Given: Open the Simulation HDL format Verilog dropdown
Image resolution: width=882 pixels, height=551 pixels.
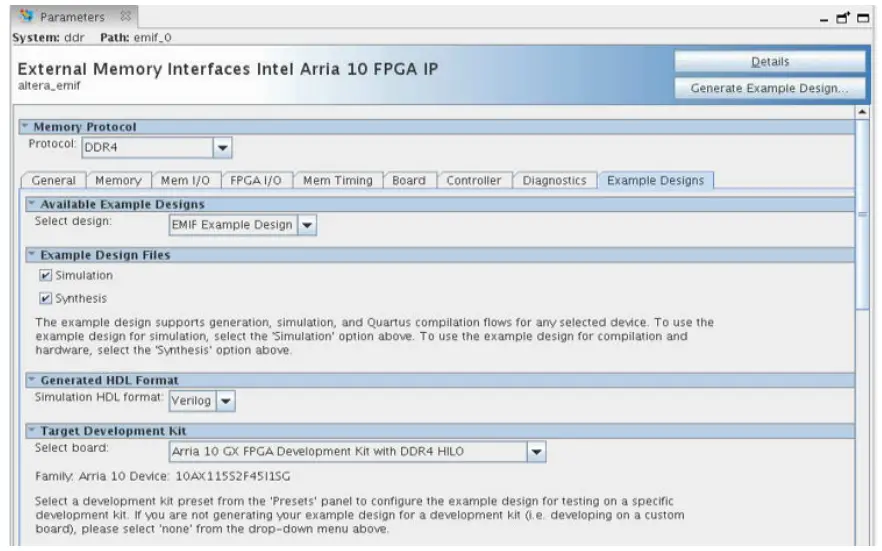Looking at the screenshot, I should [x=226, y=401].
